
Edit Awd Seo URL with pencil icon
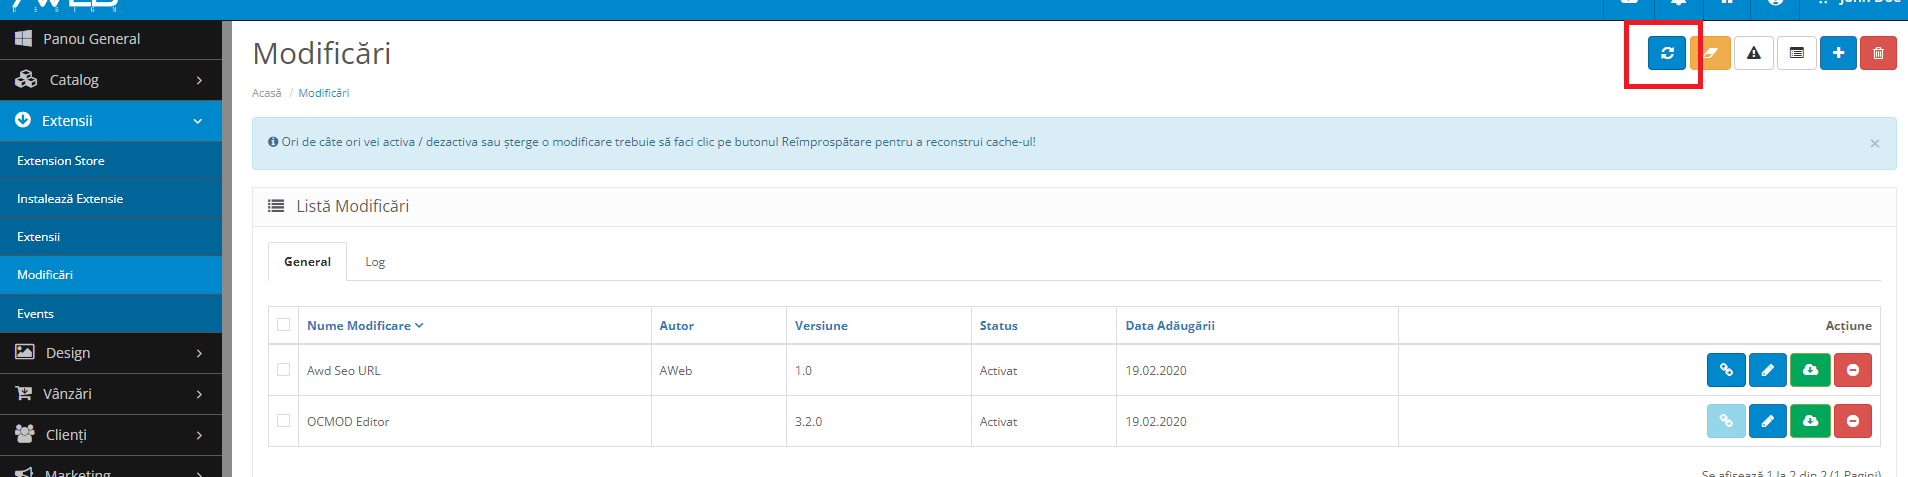click(x=1767, y=370)
